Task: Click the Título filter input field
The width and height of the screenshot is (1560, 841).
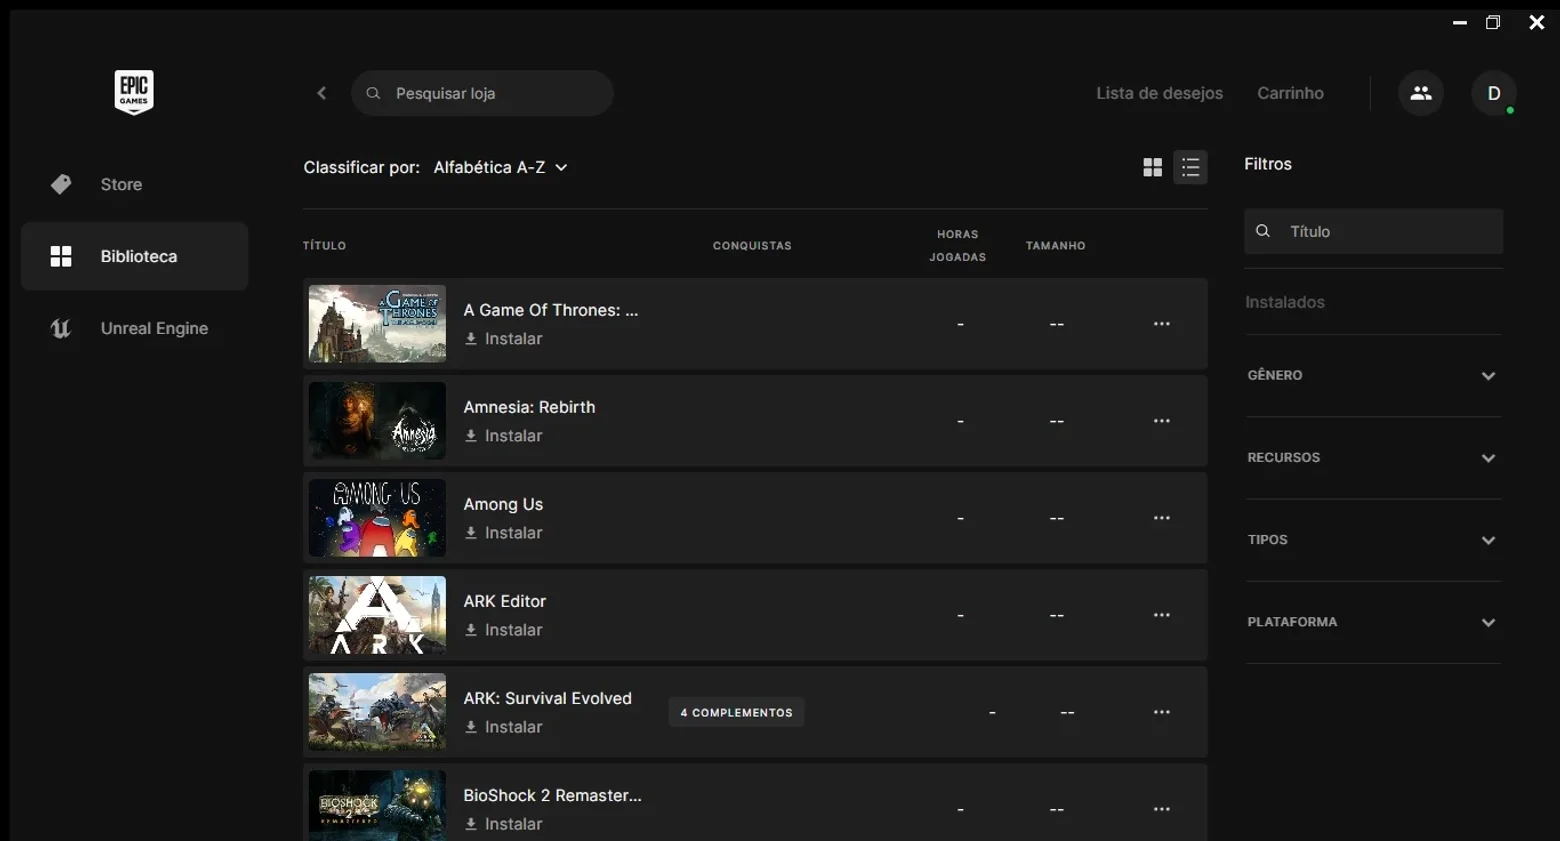Action: point(1373,231)
